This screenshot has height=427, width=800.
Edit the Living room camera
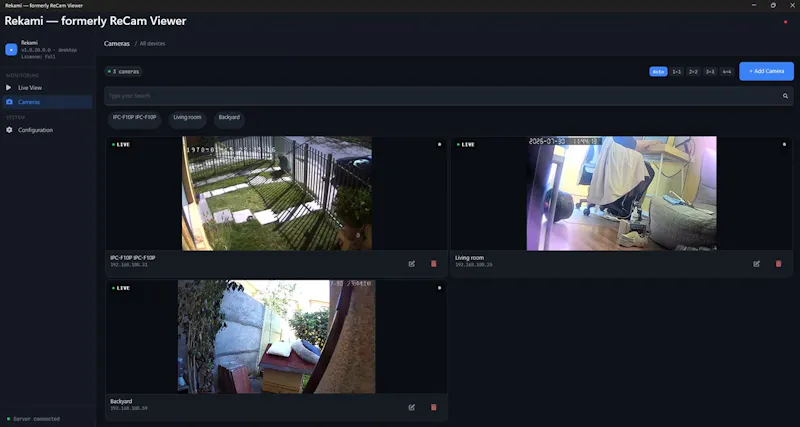(x=757, y=264)
